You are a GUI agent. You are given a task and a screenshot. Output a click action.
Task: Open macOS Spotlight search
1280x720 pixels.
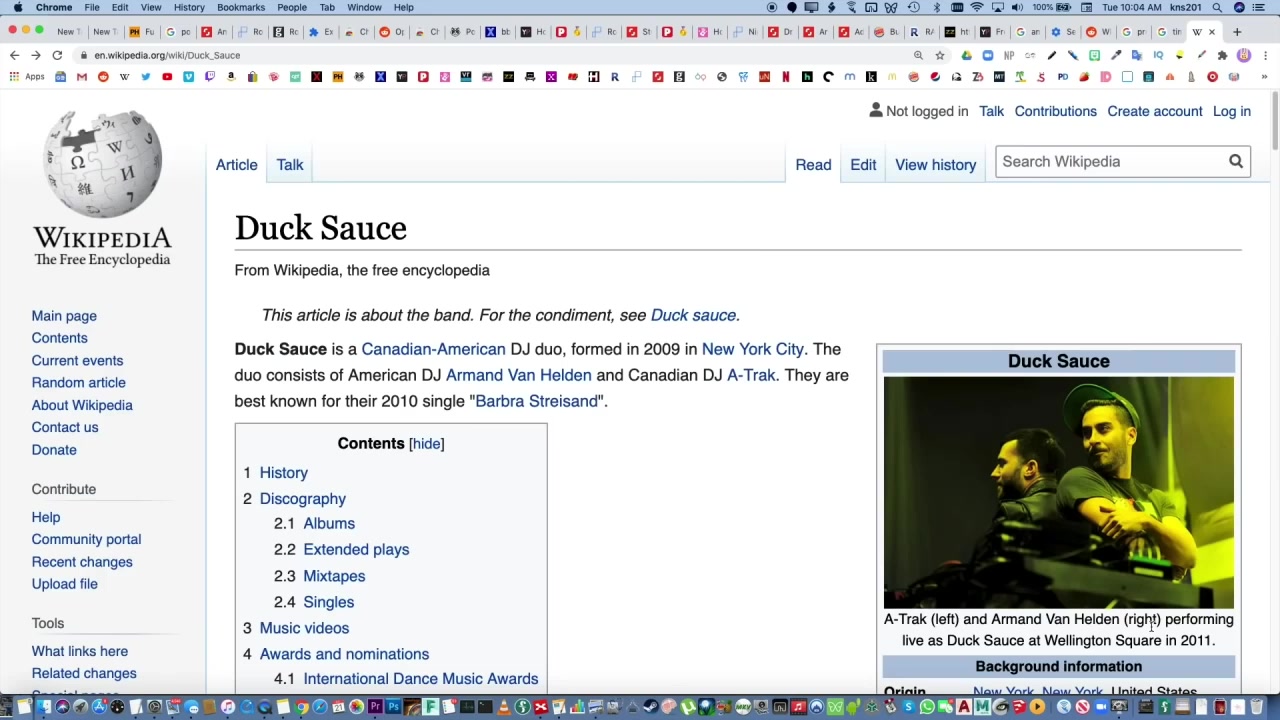point(1217,7)
